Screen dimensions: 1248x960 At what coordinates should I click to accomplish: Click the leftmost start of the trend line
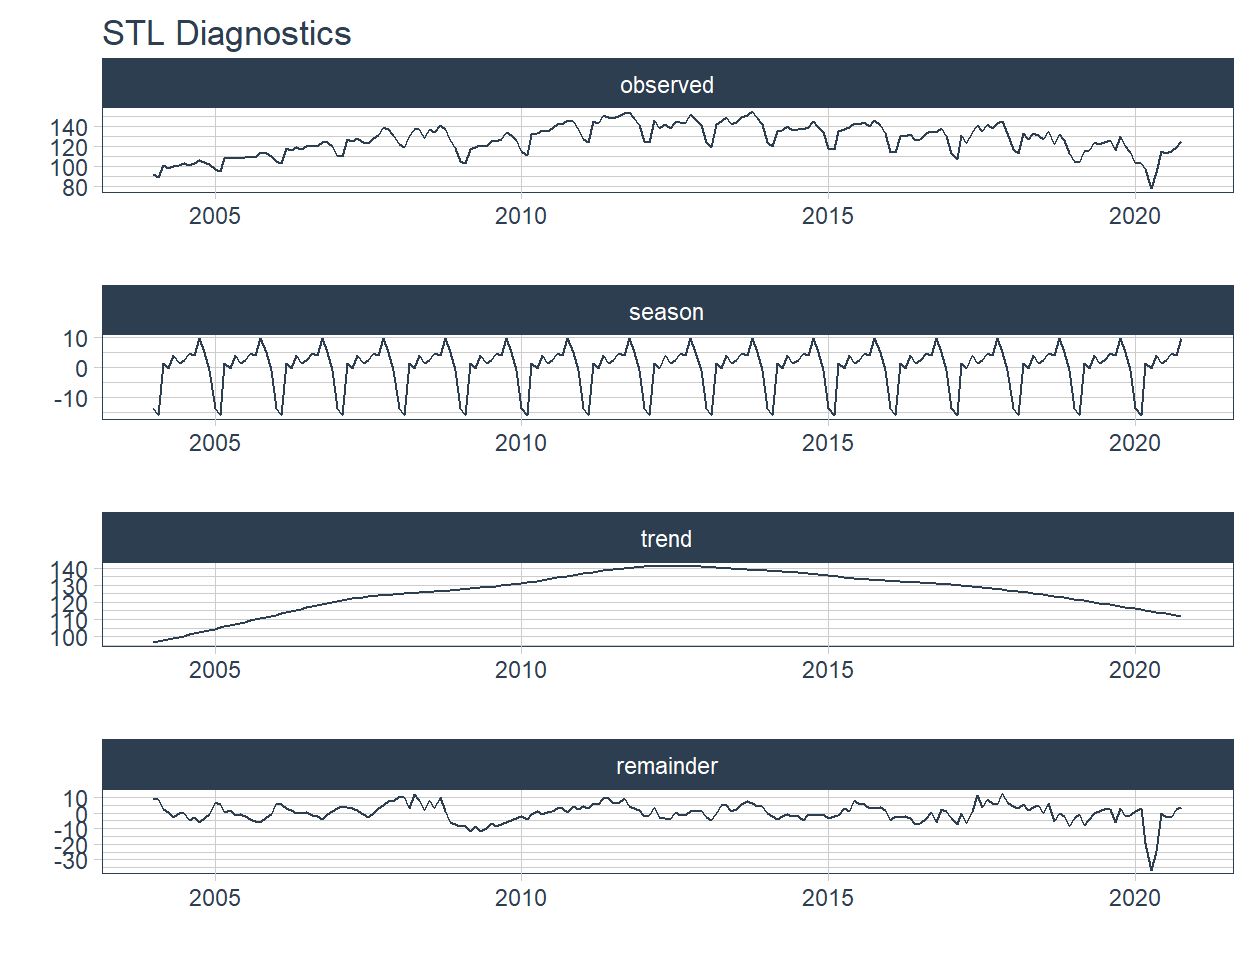(x=154, y=642)
